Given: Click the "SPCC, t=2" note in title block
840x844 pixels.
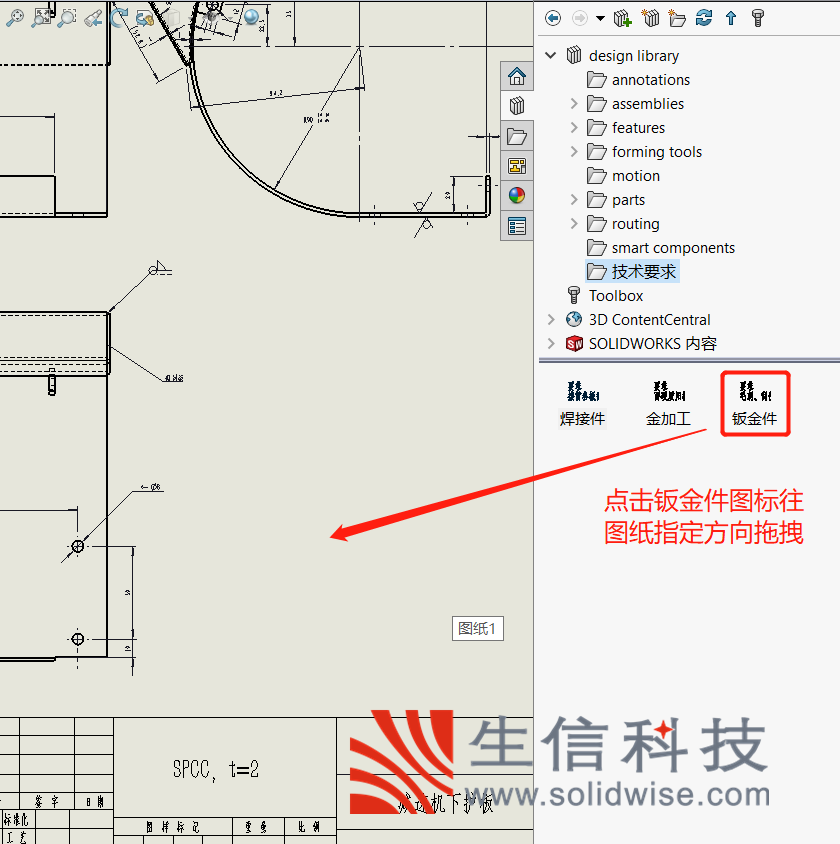Looking at the screenshot, I should (216, 769).
